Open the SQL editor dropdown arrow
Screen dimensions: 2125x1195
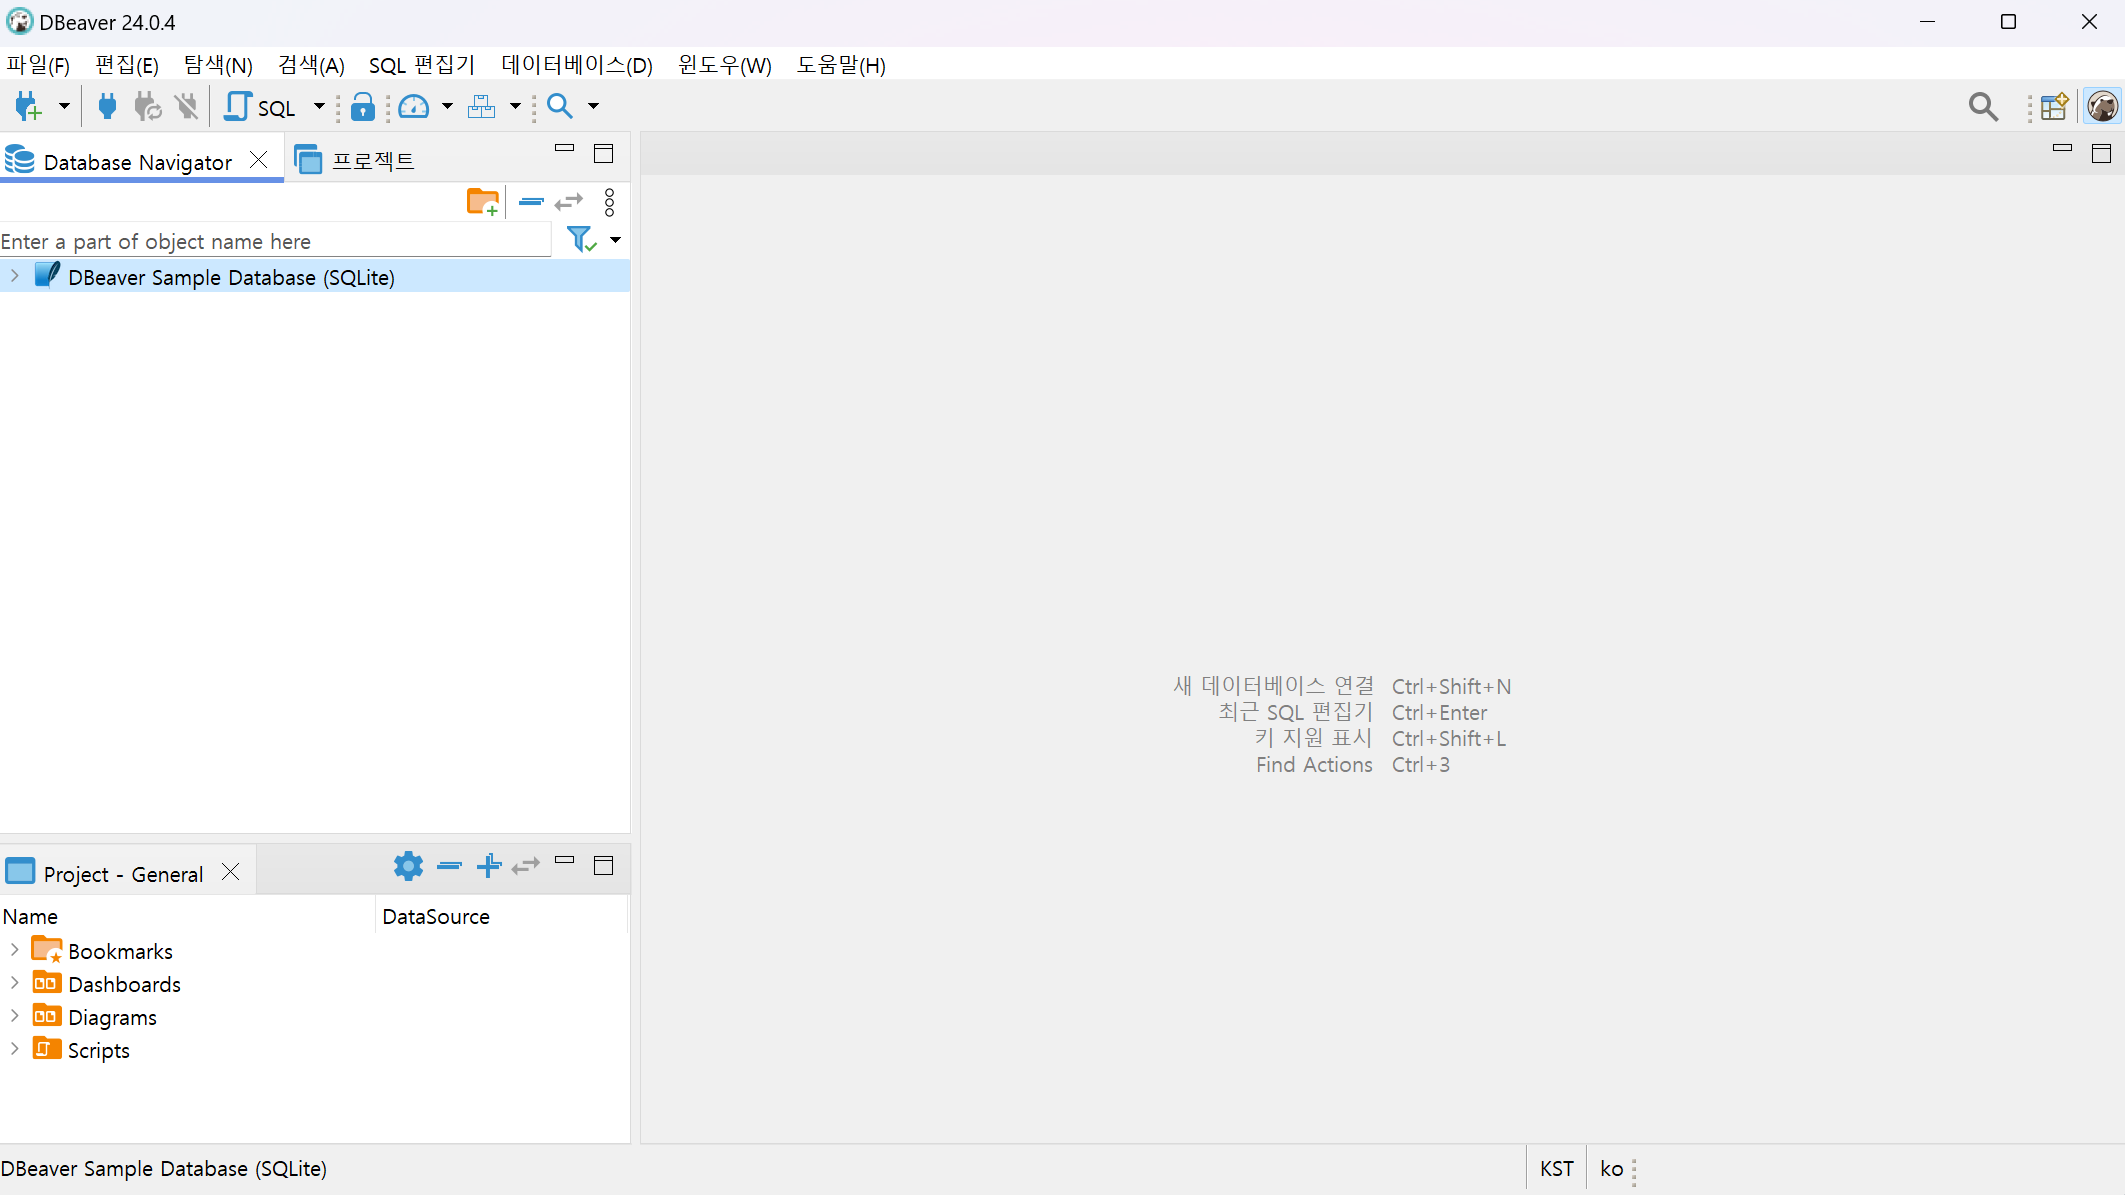coord(319,106)
